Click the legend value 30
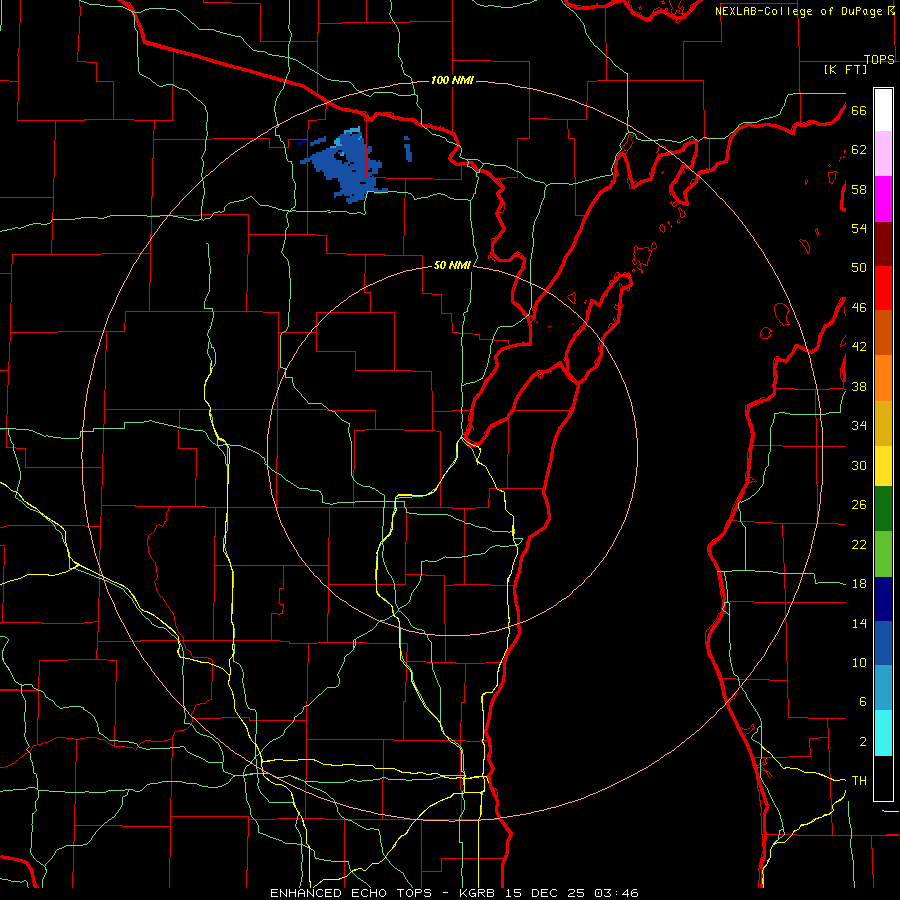 (x=859, y=465)
